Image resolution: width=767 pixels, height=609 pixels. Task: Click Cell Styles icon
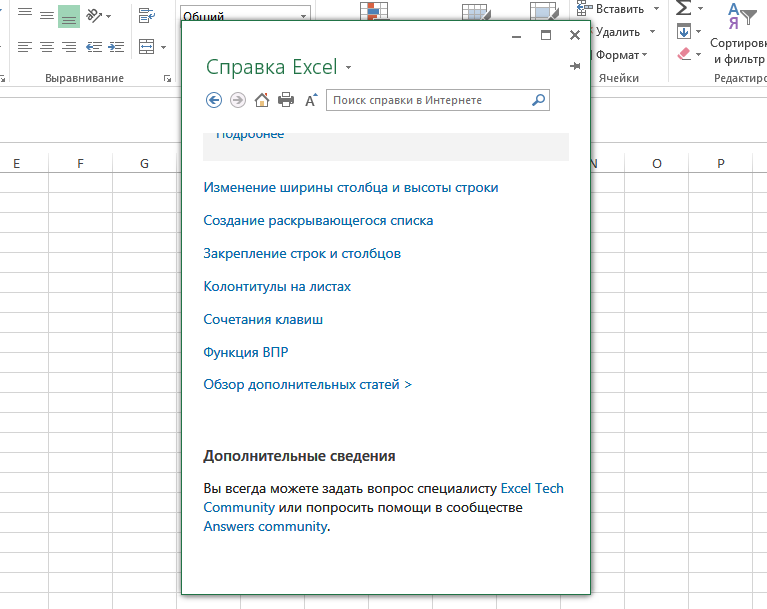544,11
